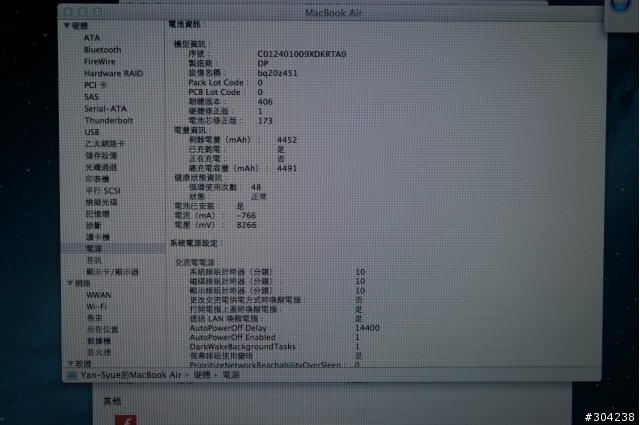Select FireWire in the sidebar

pos(100,62)
